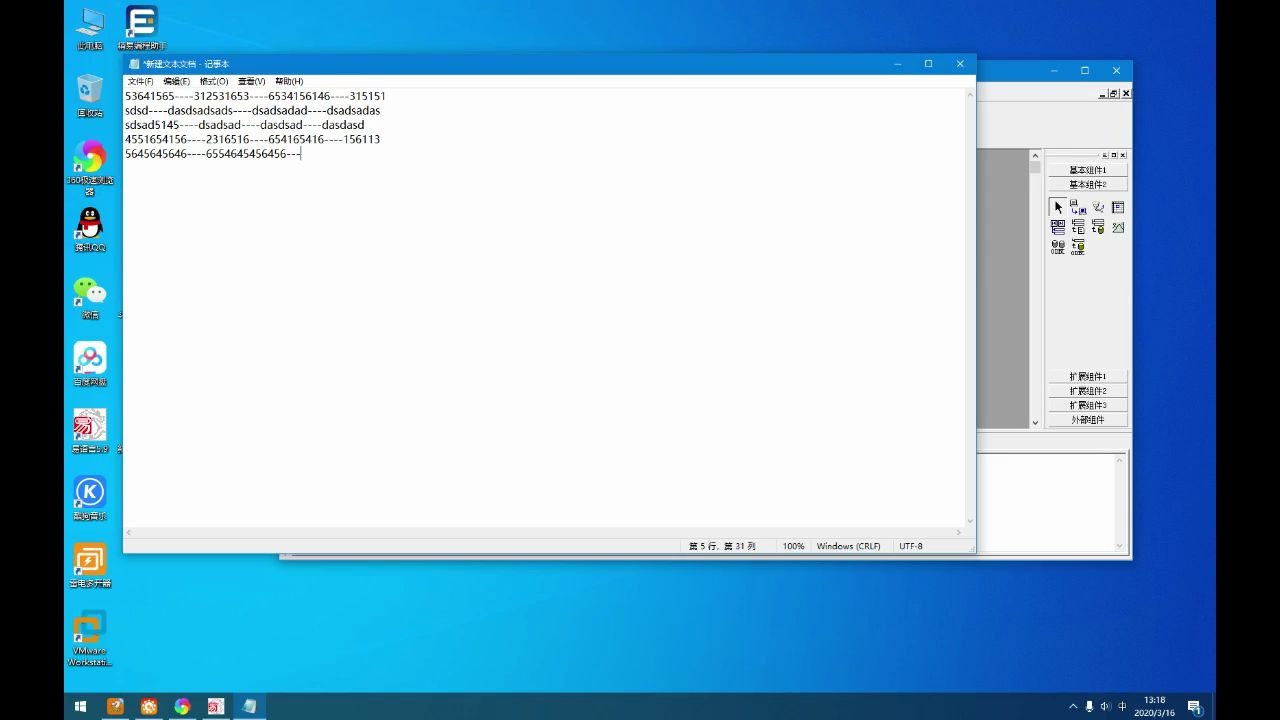Viewport: 1280px width, 720px height.
Task: Click left arrow of Notepad horizontal scrollbar
Action: 129,533
